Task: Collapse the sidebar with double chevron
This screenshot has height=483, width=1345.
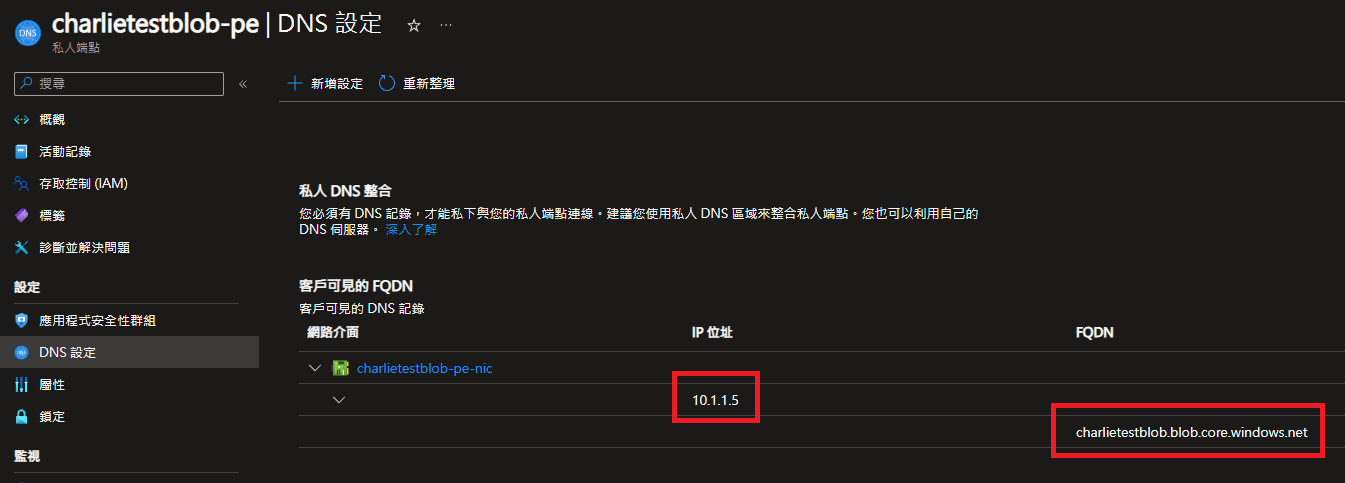Action: pyautogui.click(x=243, y=84)
